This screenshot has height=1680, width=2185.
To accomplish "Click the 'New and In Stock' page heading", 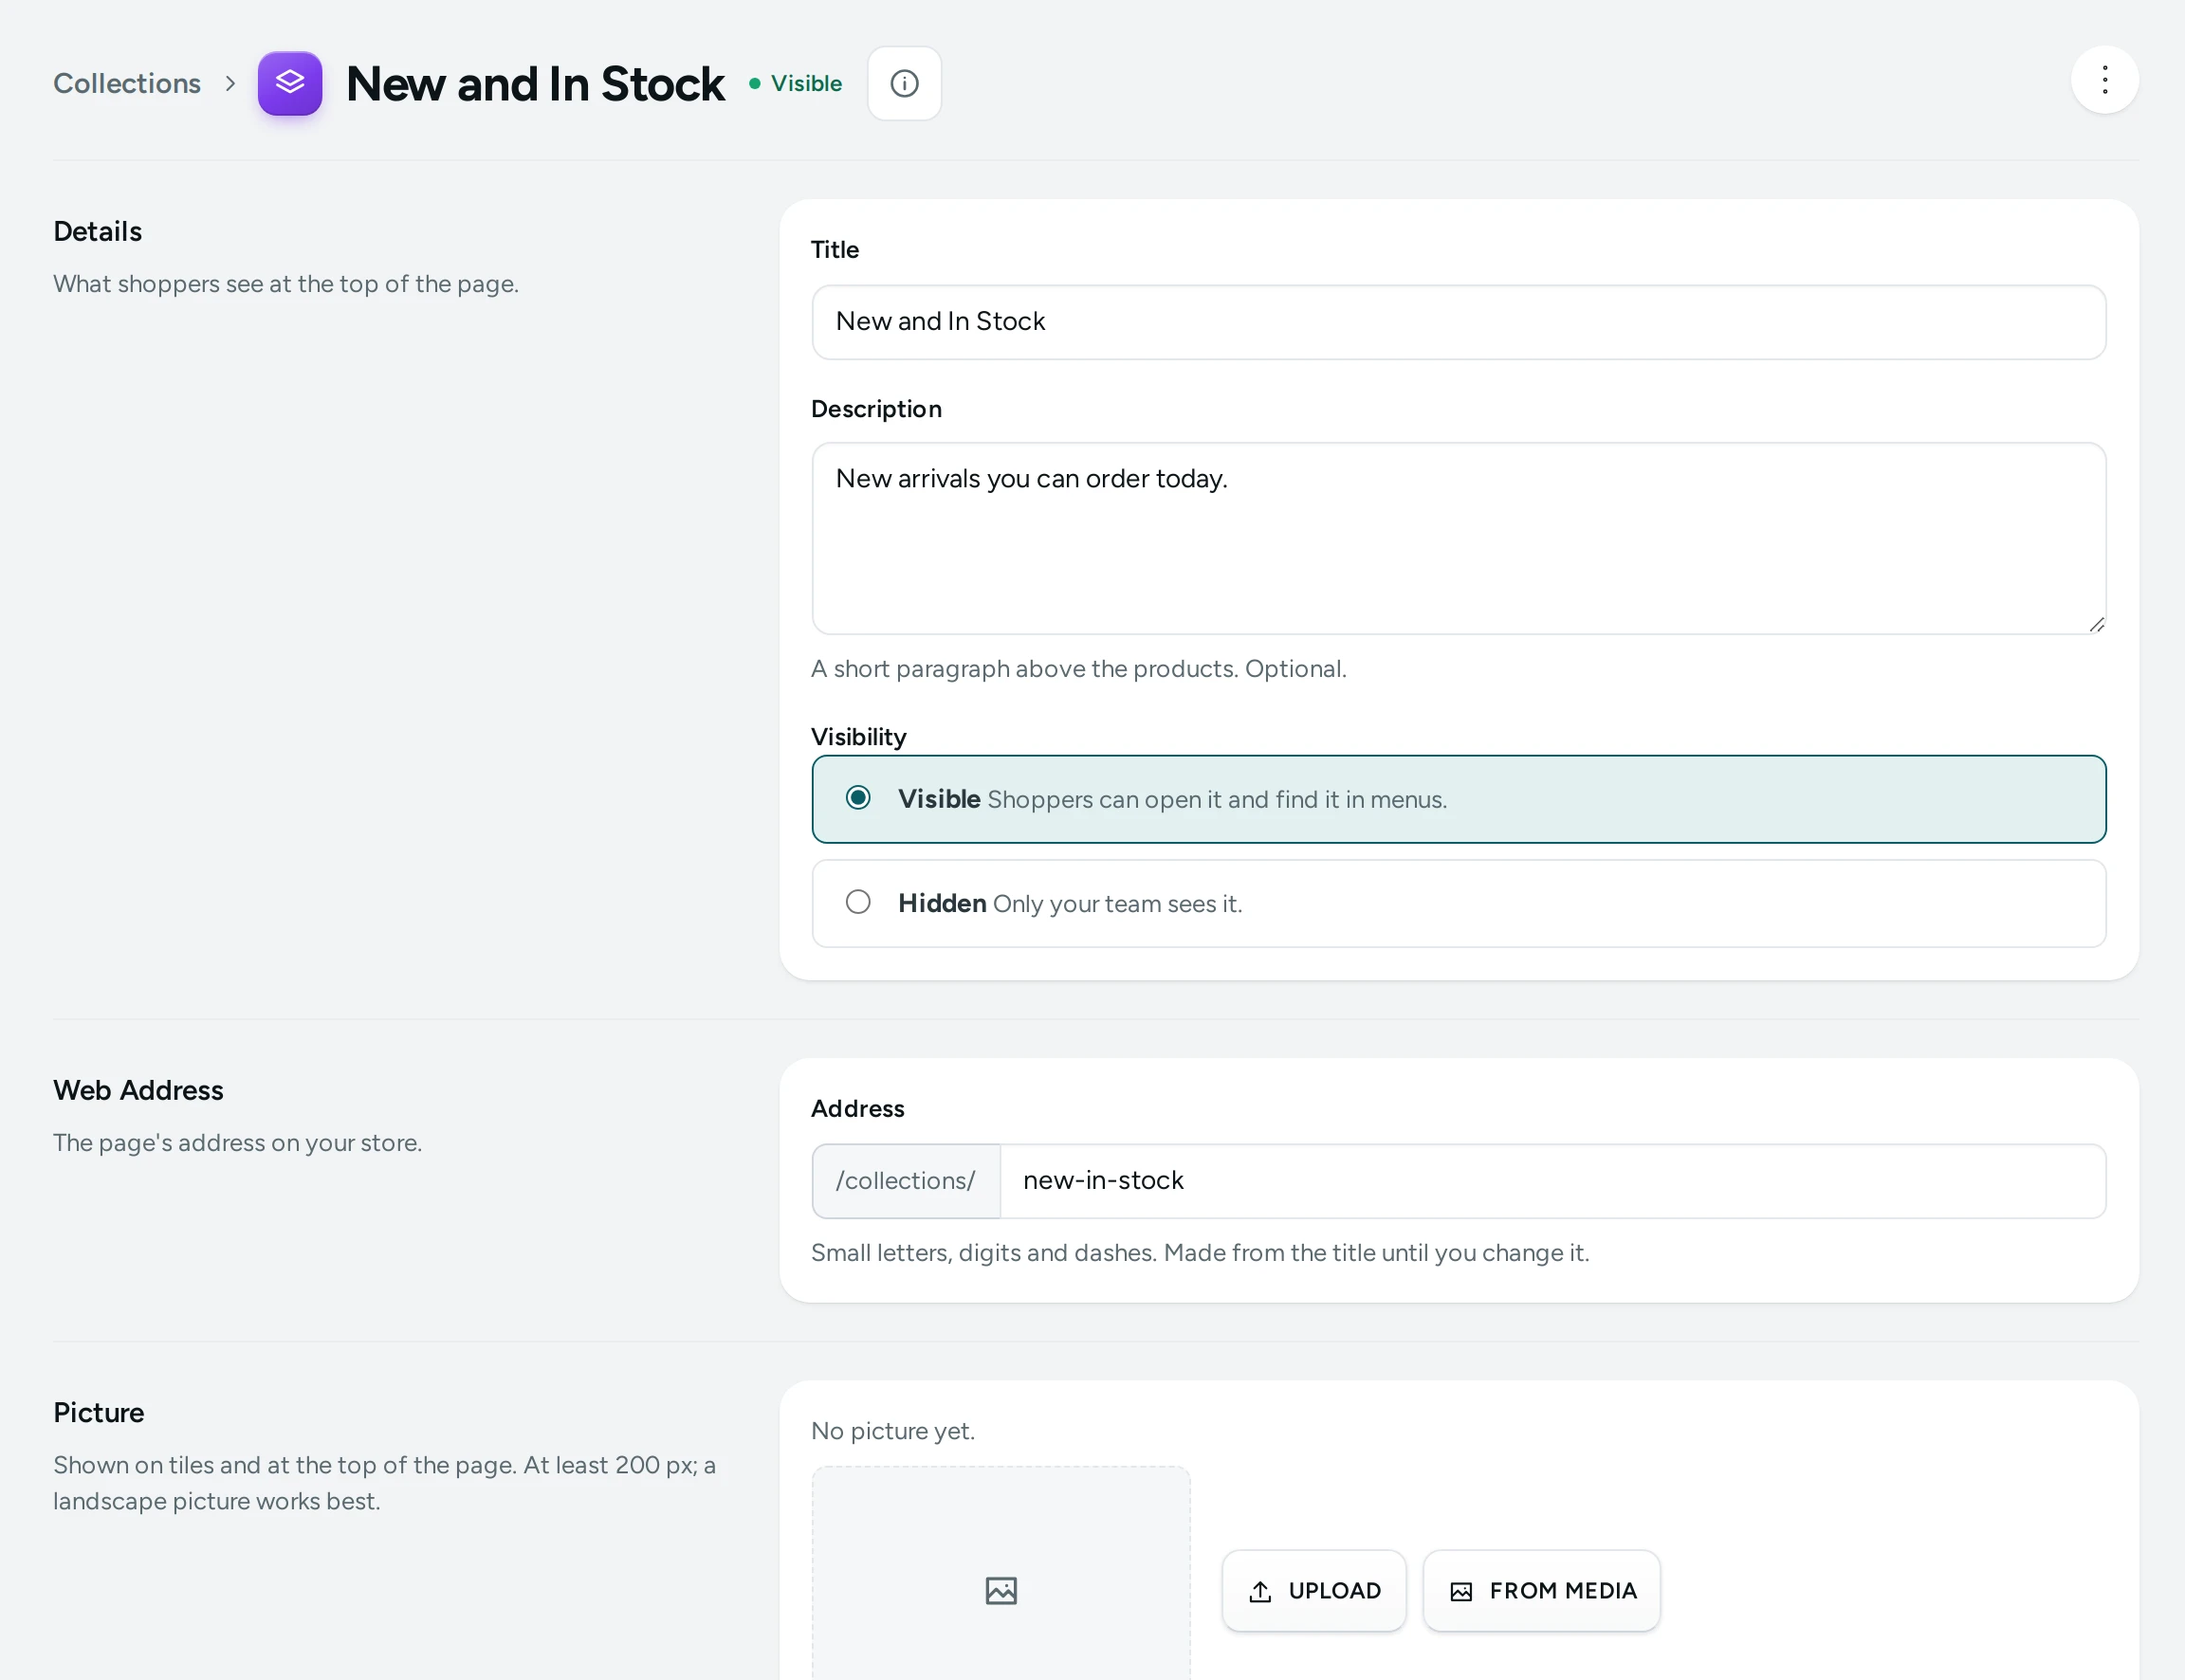I will click(535, 84).
